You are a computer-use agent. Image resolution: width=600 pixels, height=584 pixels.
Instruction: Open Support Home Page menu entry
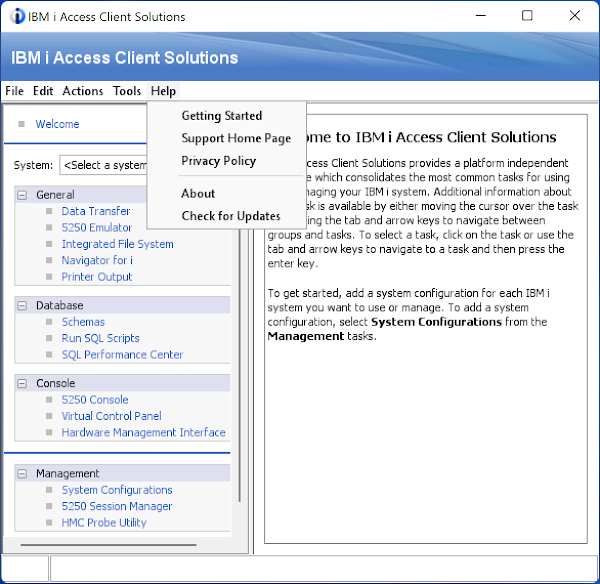pyautogui.click(x=236, y=138)
